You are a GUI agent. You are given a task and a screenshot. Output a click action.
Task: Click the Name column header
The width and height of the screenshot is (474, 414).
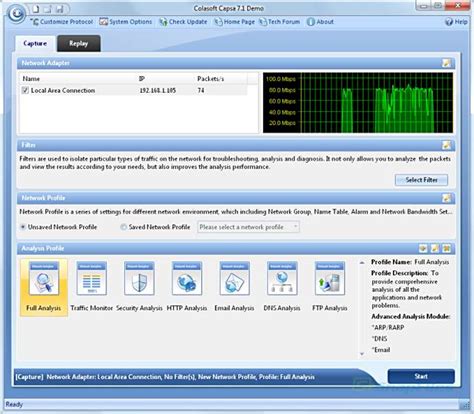31,79
